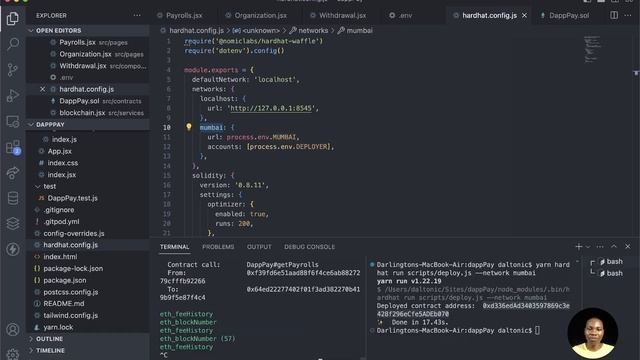640x360 pixels.
Task: Click the editor minimap
Action: (x=592, y=49)
